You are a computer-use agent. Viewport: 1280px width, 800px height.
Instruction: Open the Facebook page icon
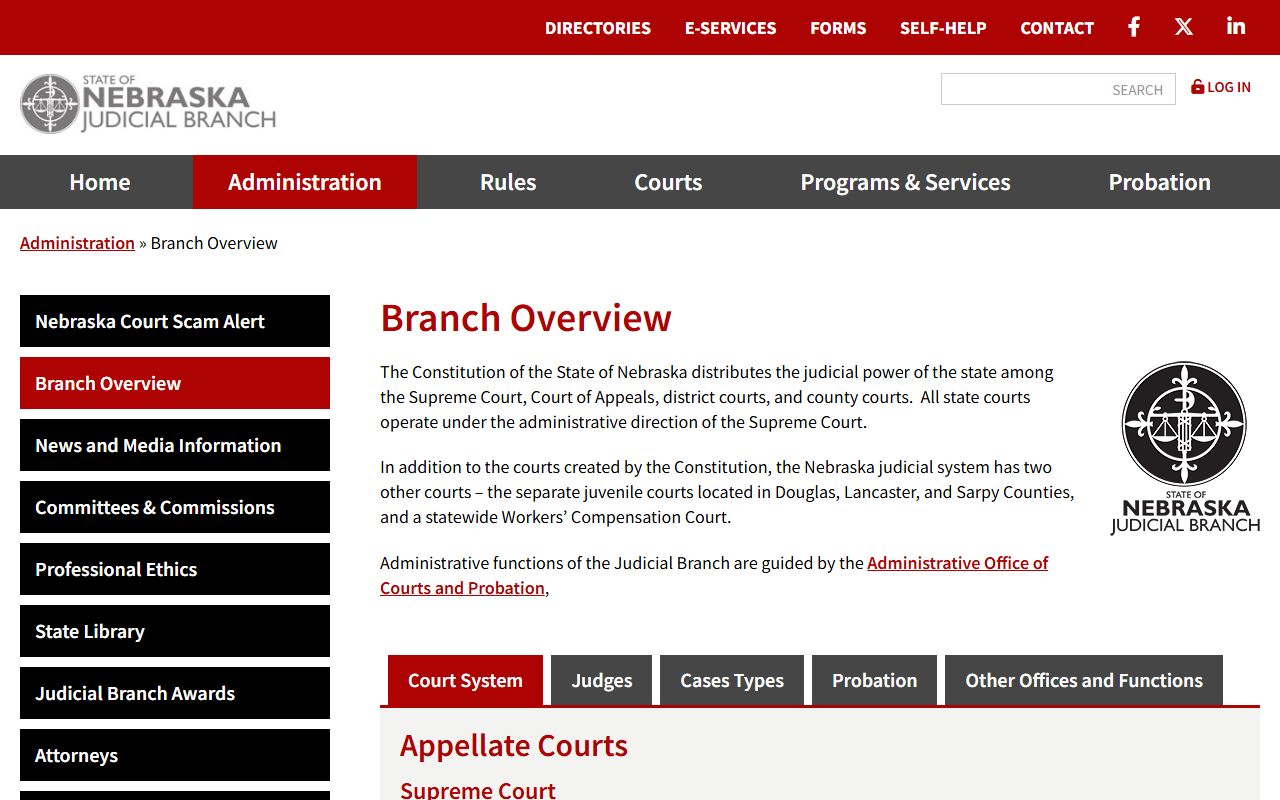[1134, 27]
